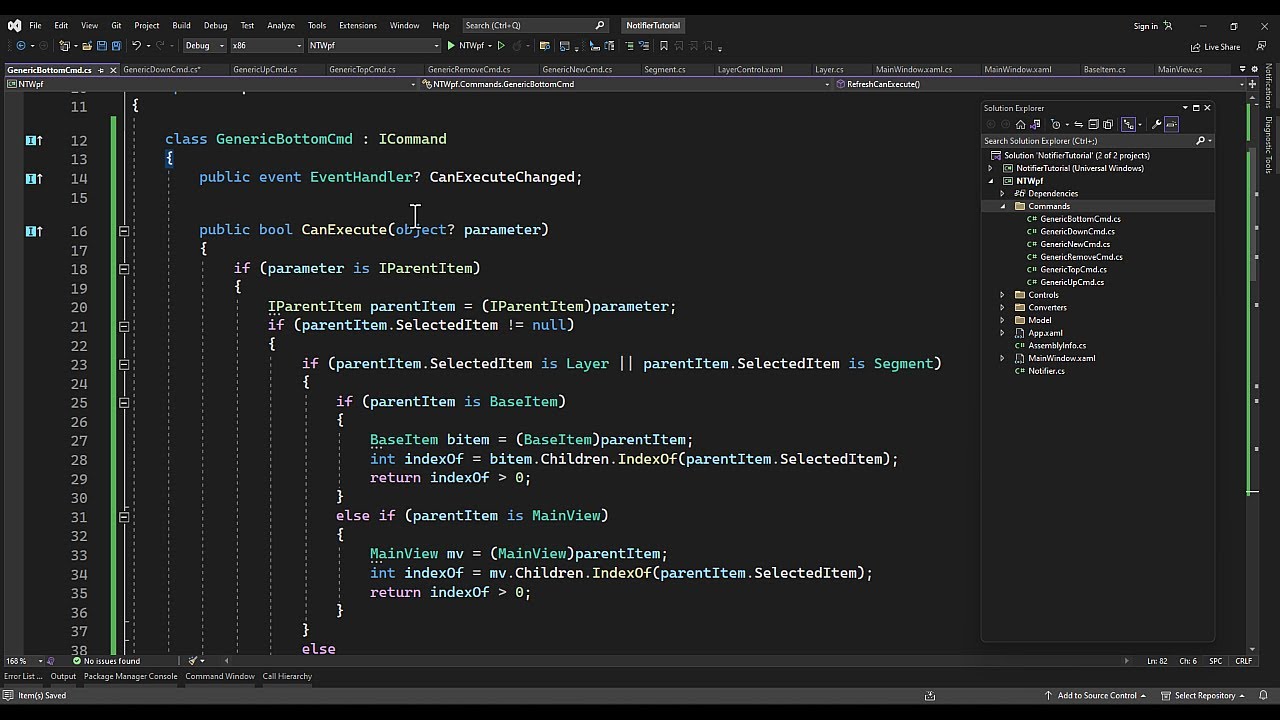Click the Search (Ctrl+Q) box
This screenshot has width=1280, height=720.
point(535,25)
